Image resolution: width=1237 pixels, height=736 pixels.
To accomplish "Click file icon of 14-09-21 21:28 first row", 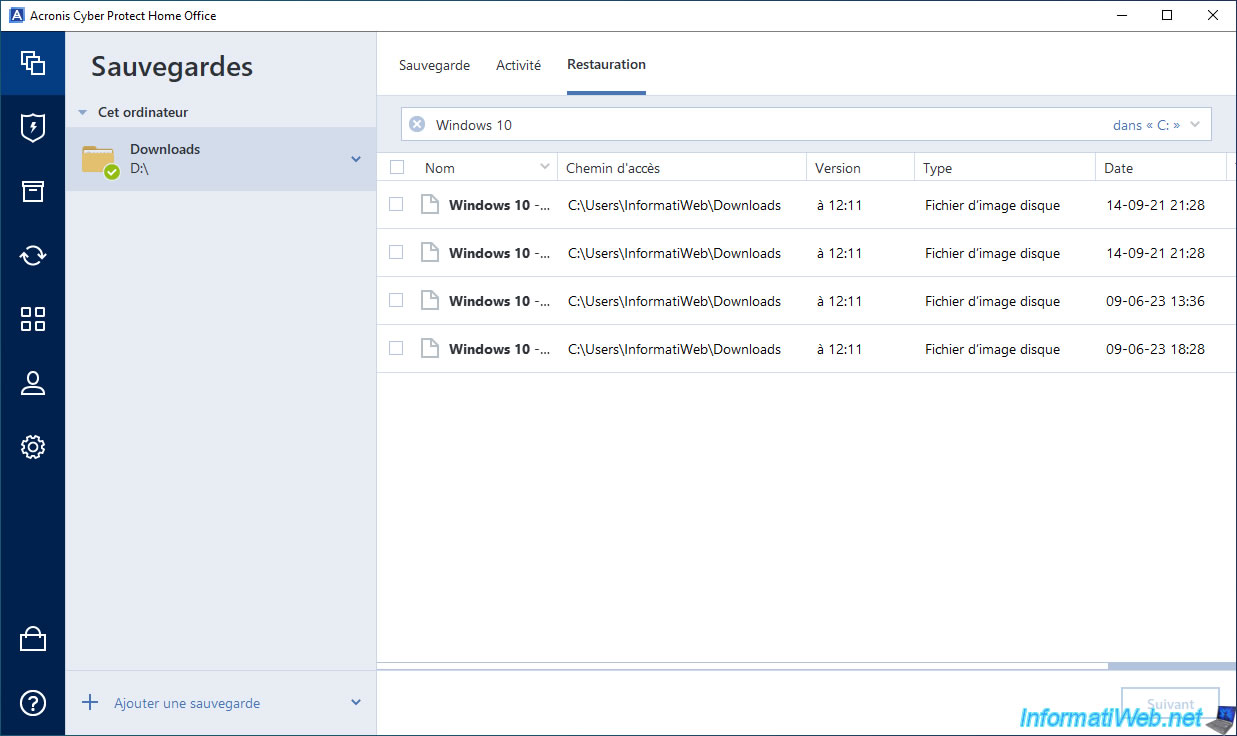I will tap(430, 205).
